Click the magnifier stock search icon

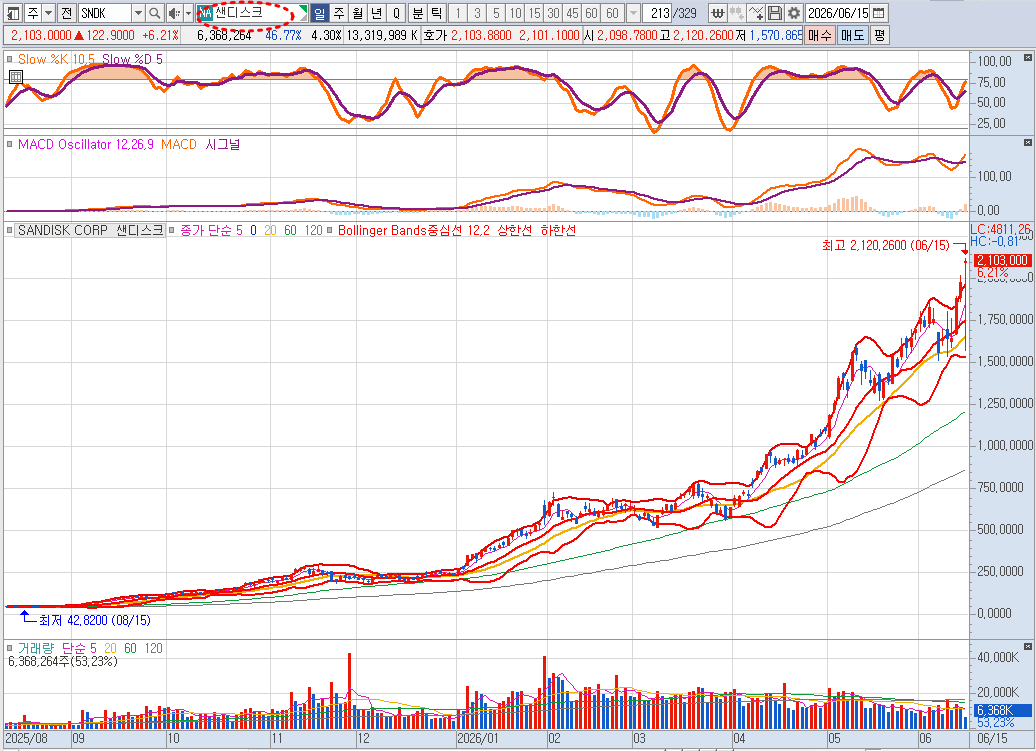155,13
